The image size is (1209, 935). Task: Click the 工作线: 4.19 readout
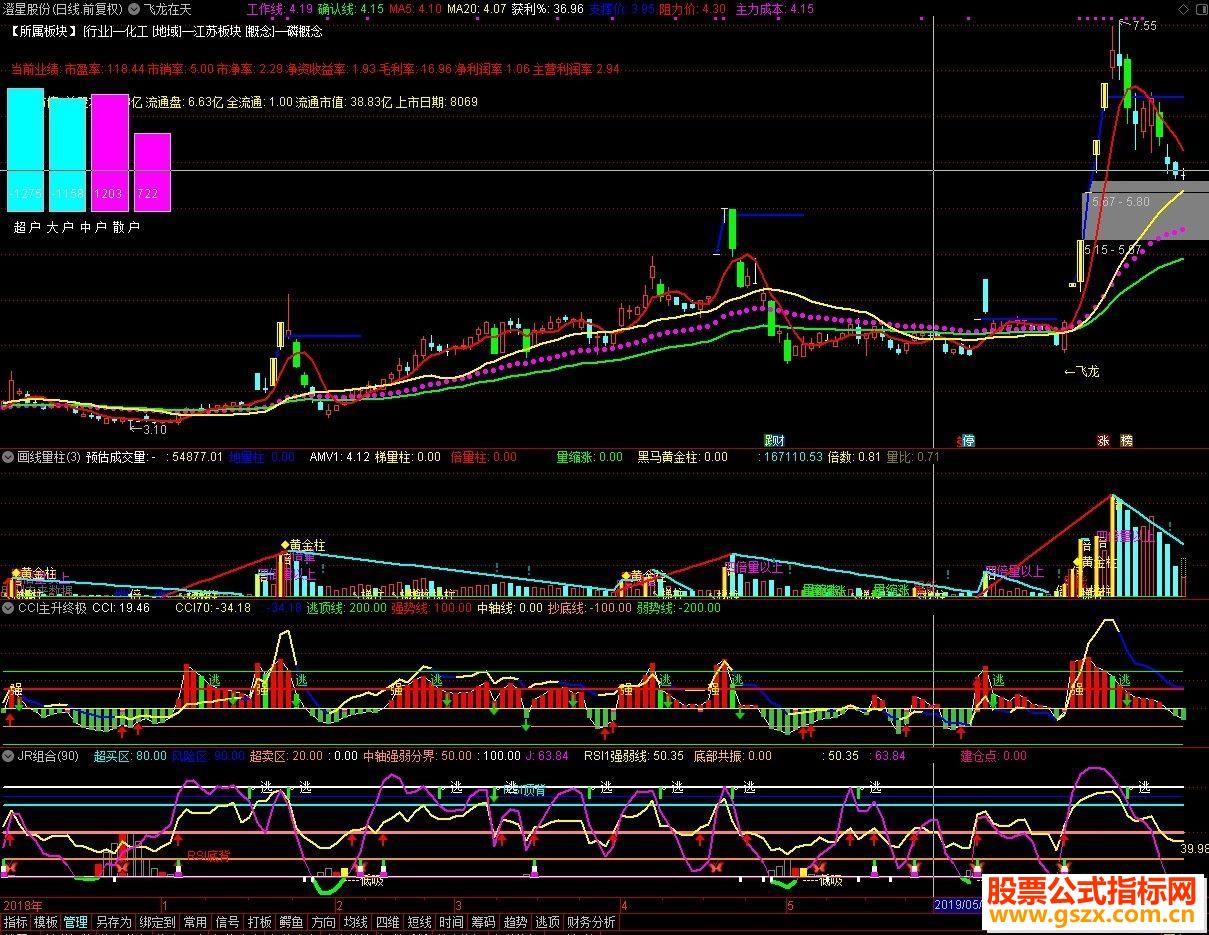[279, 9]
